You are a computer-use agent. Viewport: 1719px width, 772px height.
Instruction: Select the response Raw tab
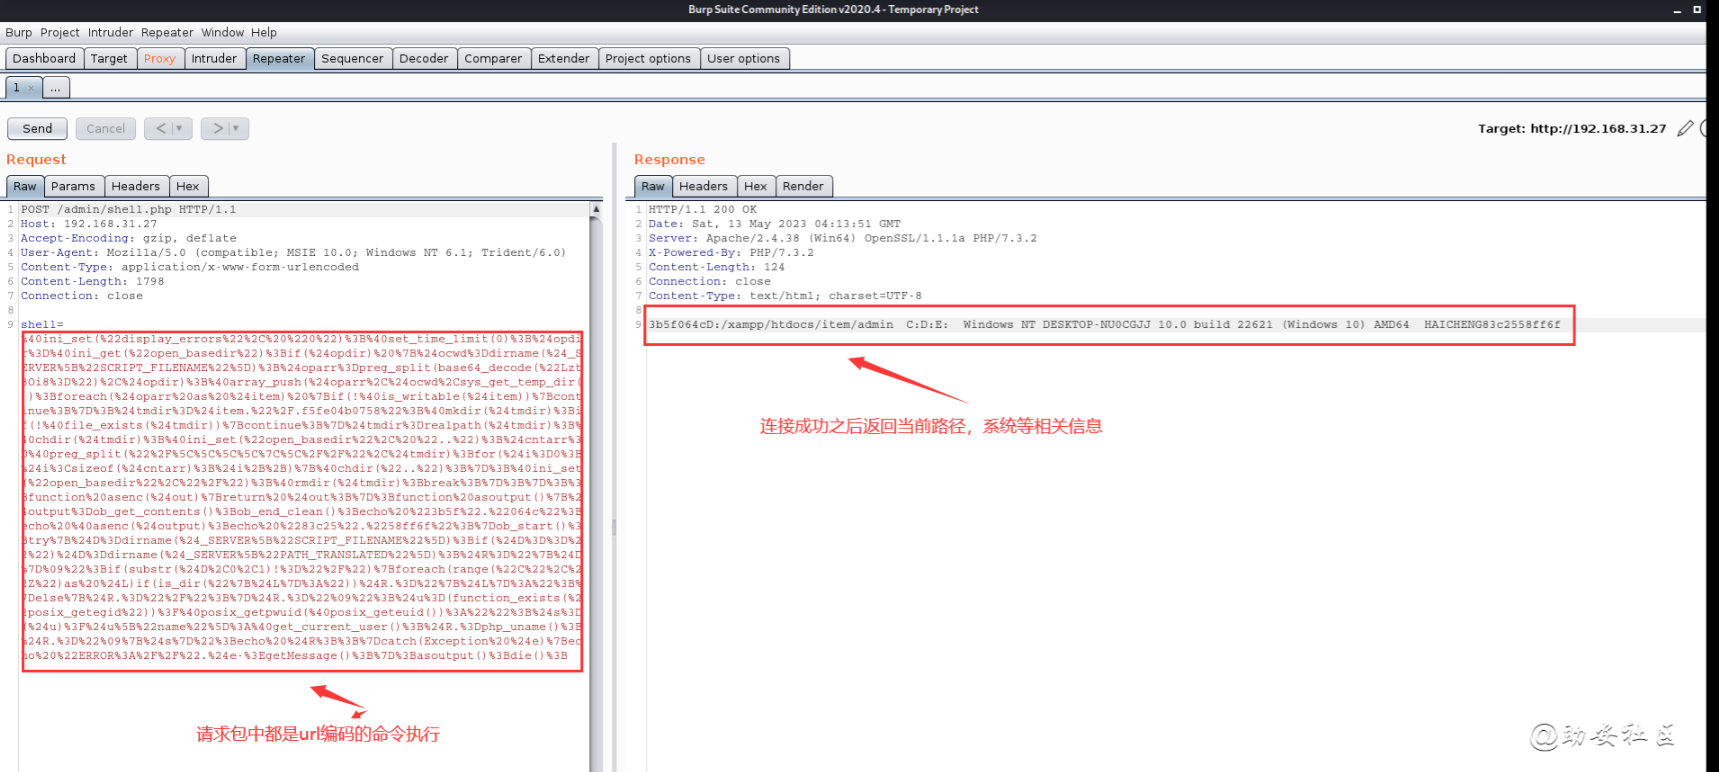(653, 186)
